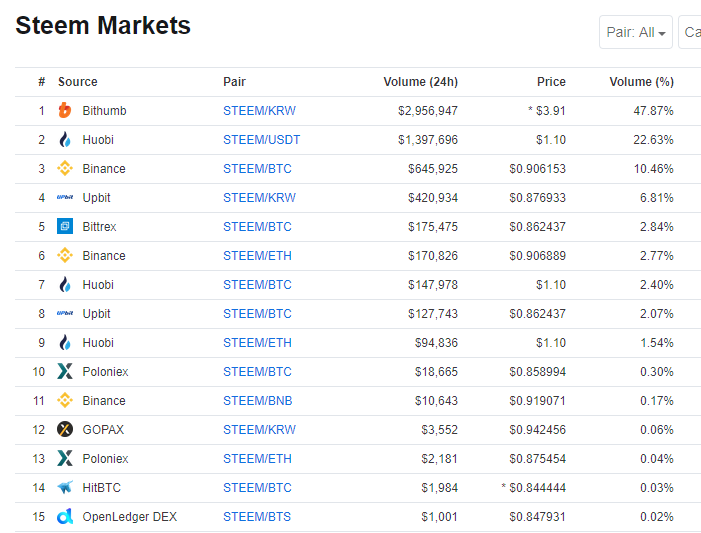Click the * $0.844444 price value

coord(533,488)
